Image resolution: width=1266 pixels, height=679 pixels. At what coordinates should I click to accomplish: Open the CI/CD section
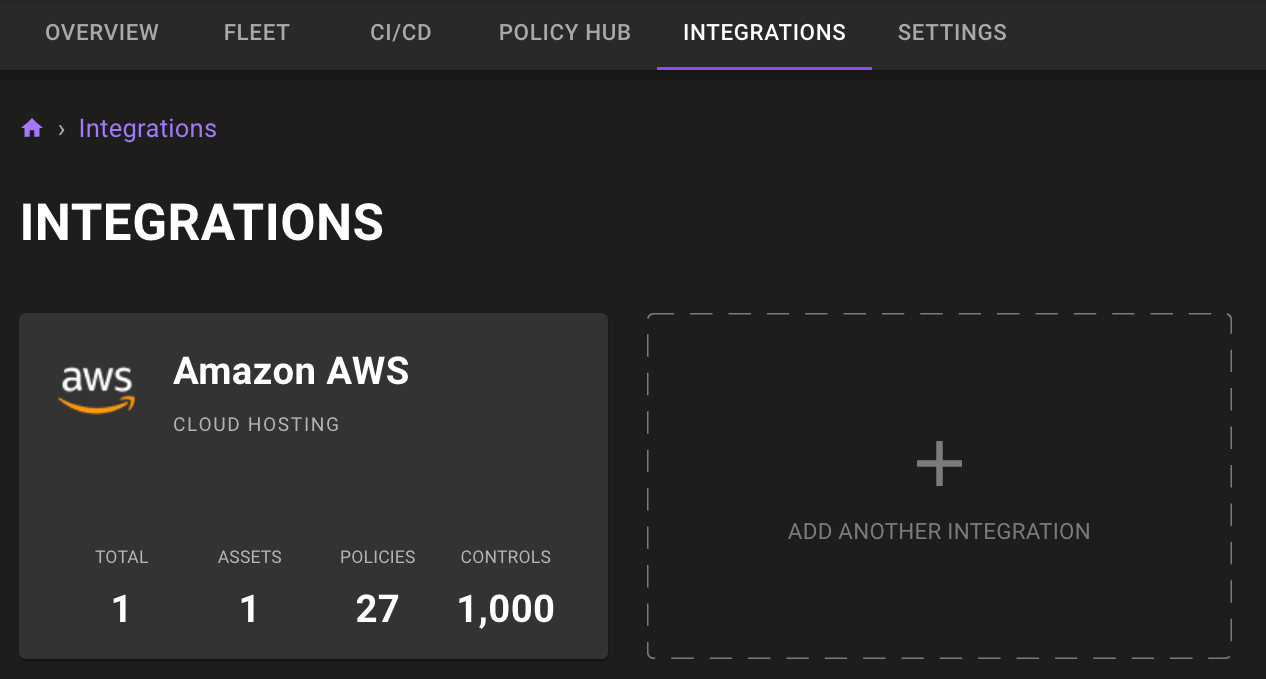click(400, 32)
